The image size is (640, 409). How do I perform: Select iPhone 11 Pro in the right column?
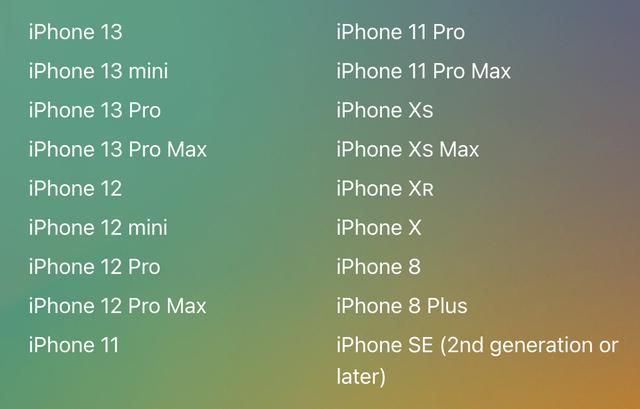400,32
